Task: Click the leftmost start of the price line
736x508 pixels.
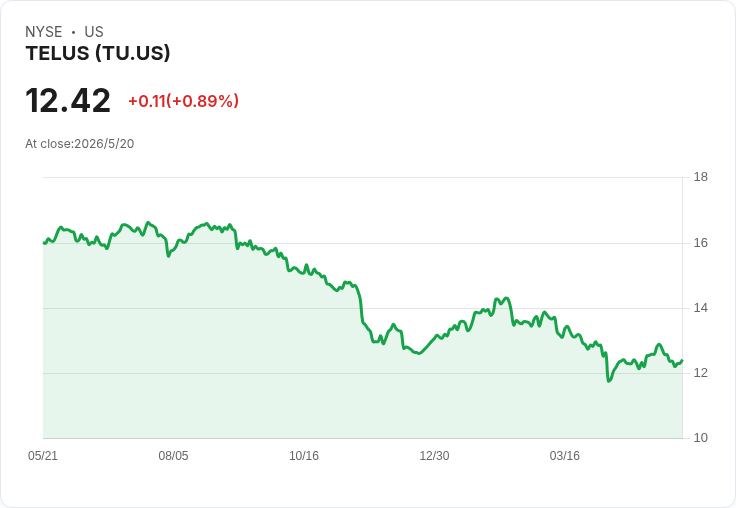Action: tap(44, 243)
